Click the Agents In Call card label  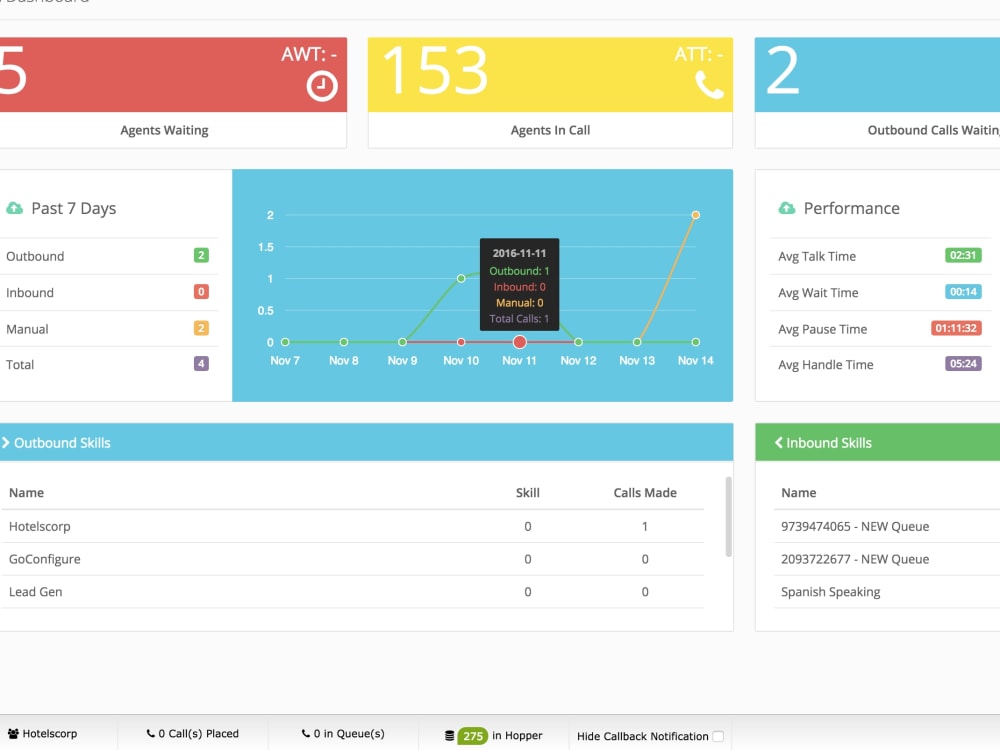[x=550, y=130]
